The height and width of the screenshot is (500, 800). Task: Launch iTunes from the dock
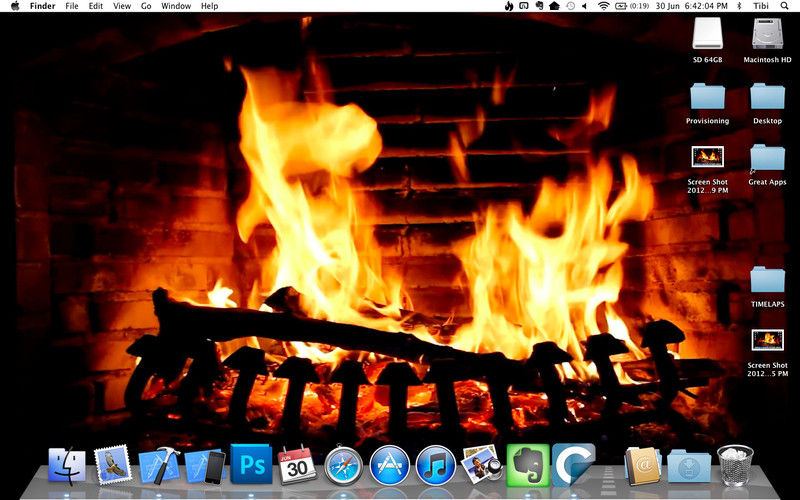436,465
